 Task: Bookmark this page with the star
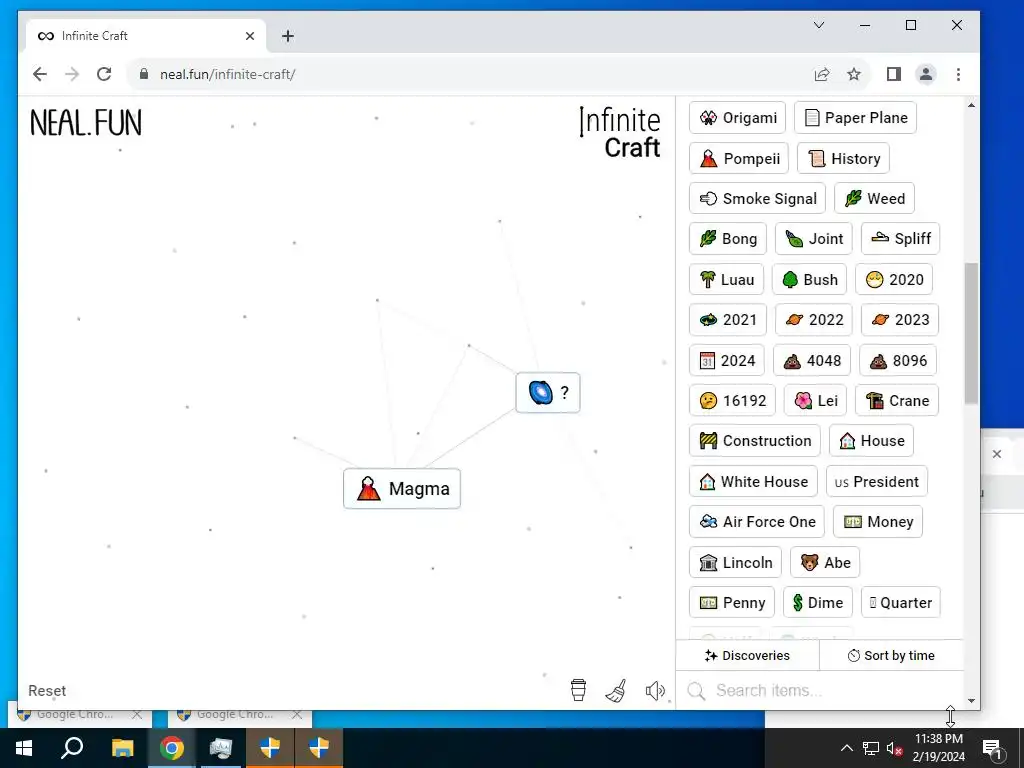[854, 74]
